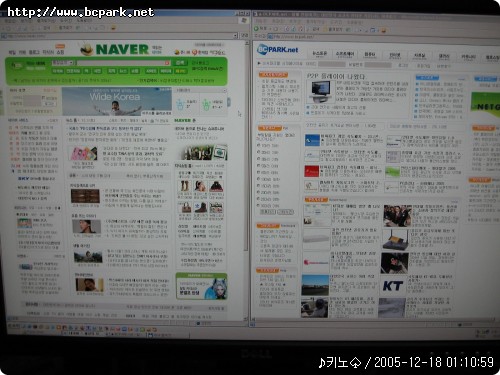Click the BCPARK.net logo in right window
This screenshot has width=500, height=375.
[278, 50]
